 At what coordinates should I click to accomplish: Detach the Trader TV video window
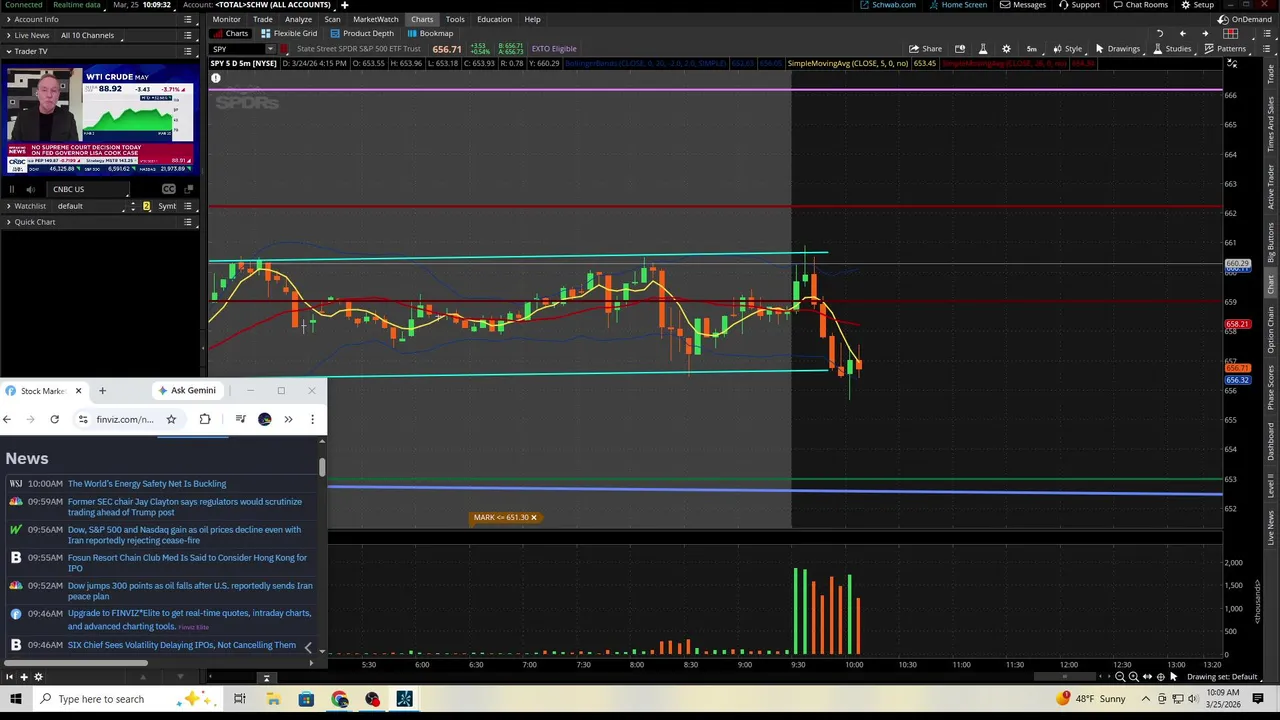point(189,189)
